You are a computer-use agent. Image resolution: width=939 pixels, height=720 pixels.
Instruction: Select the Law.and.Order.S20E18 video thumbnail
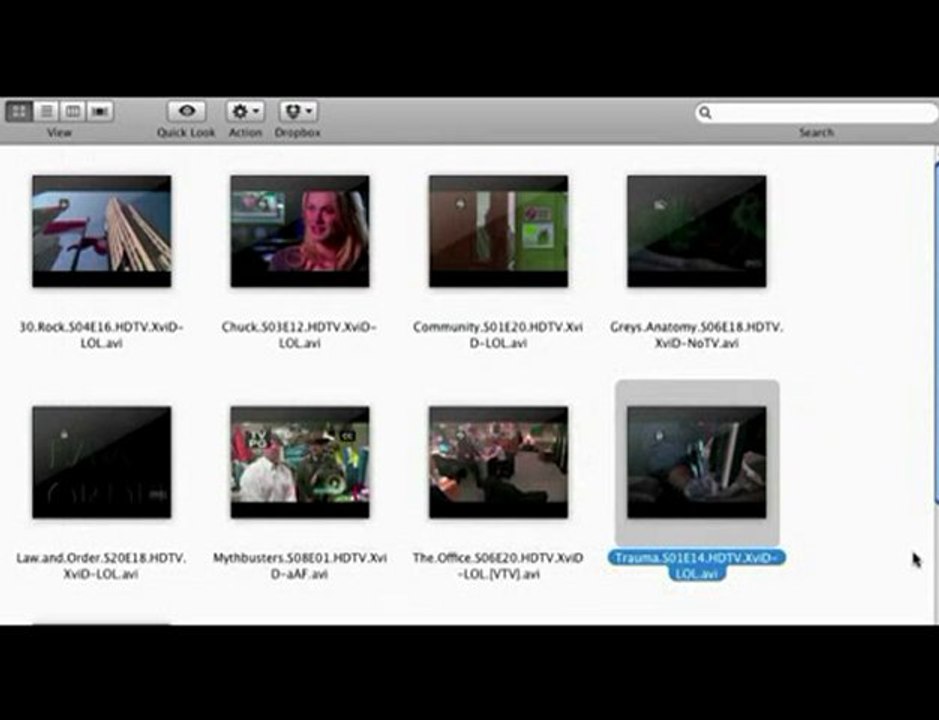tap(102, 462)
